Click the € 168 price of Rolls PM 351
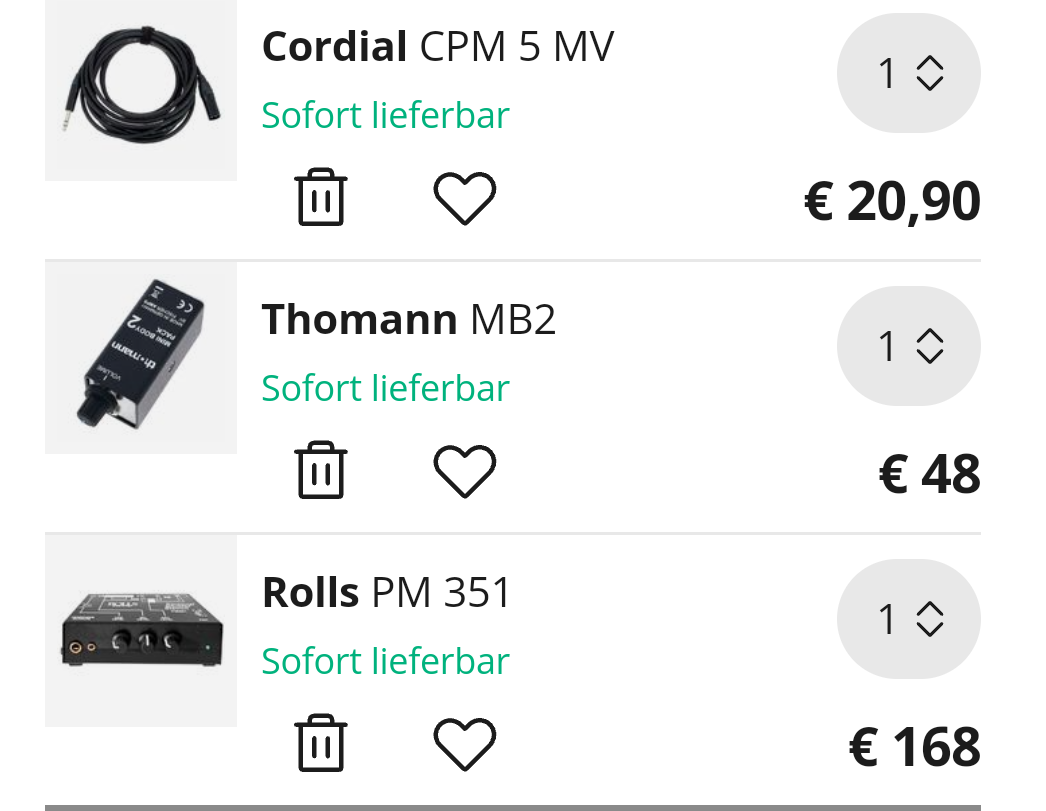The height and width of the screenshot is (811, 1046). tap(915, 748)
